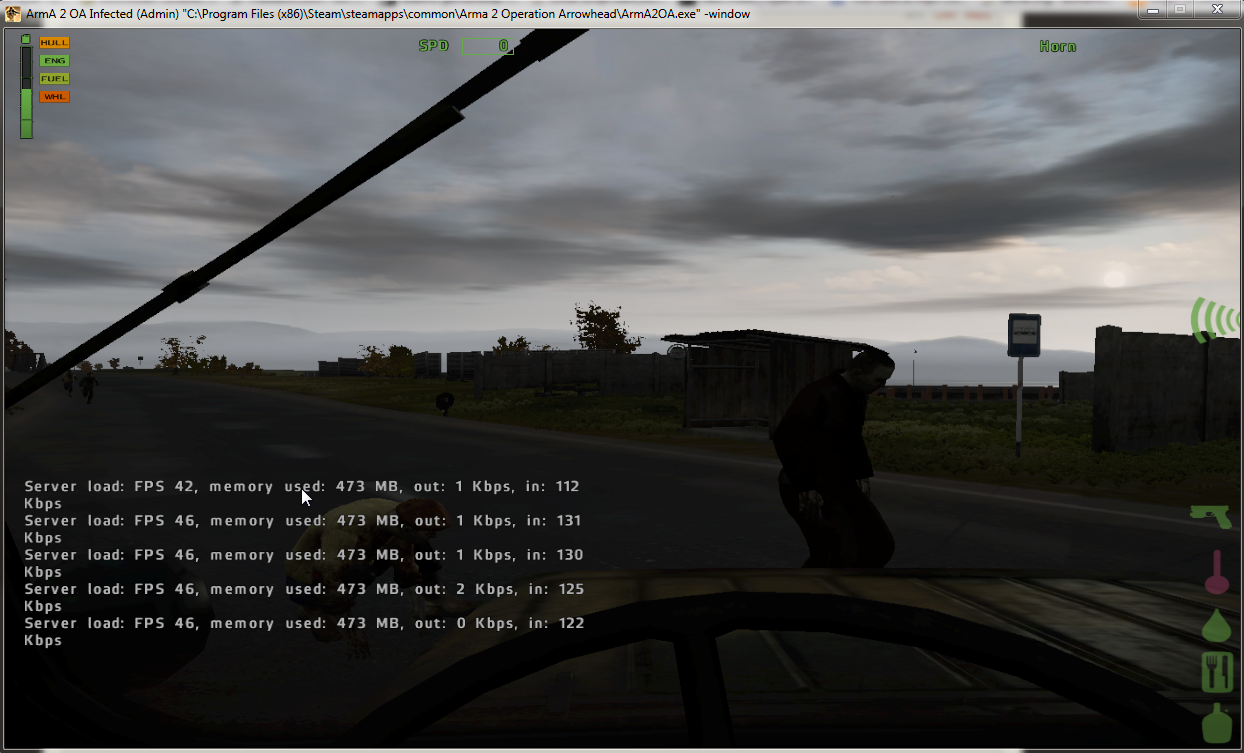The image size is (1244, 753).
Task: Click the server load line 'out: 0 Kbps'
Action: click(304, 631)
